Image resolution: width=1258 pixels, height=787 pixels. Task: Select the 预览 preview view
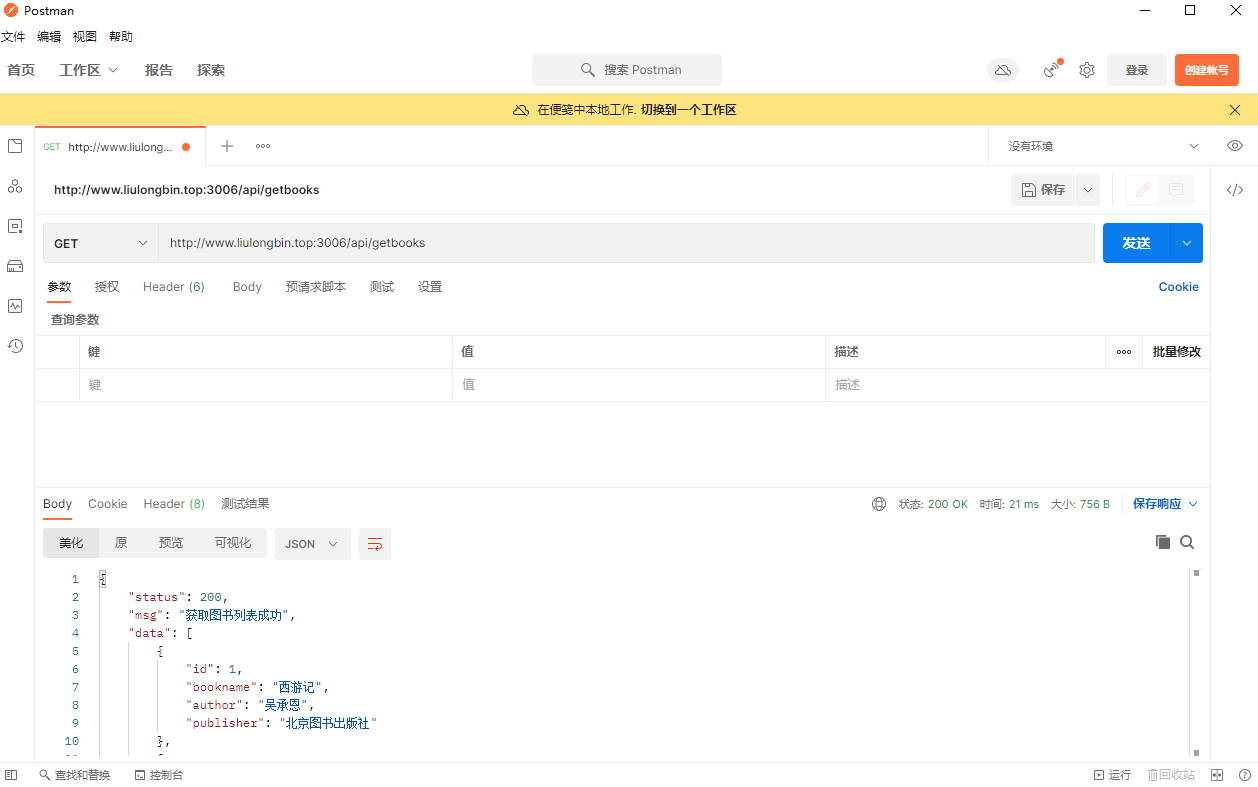click(x=171, y=543)
